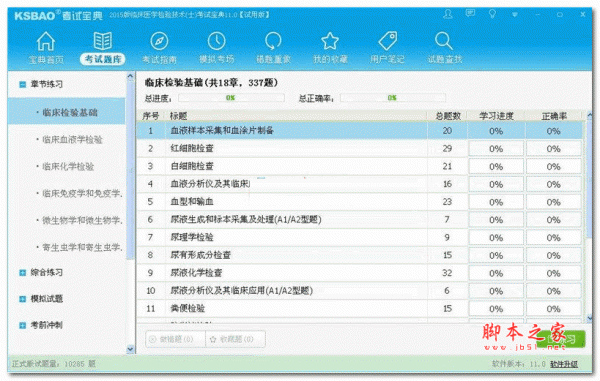Viewport: 600px width, 381px height.
Task: Click the user account icon in title bar
Action: coord(448,15)
